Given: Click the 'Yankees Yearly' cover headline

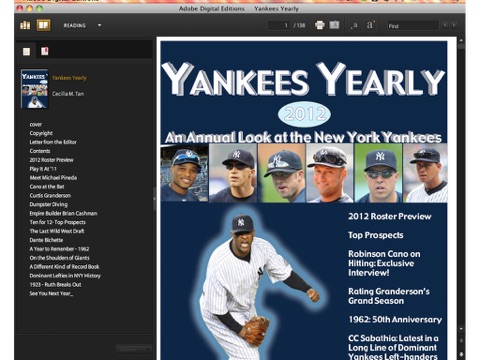Looking at the screenshot, I should pos(303,80).
